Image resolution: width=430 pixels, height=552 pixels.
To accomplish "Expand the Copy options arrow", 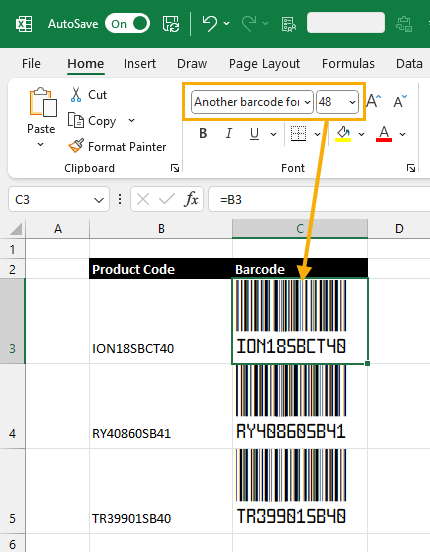I will coord(131,120).
